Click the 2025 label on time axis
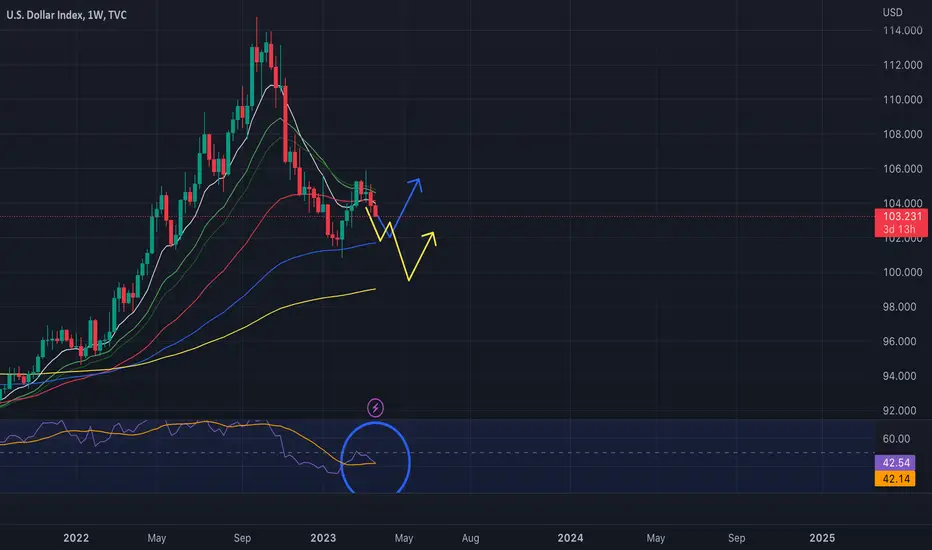This screenshot has width=932, height=550. [822, 538]
